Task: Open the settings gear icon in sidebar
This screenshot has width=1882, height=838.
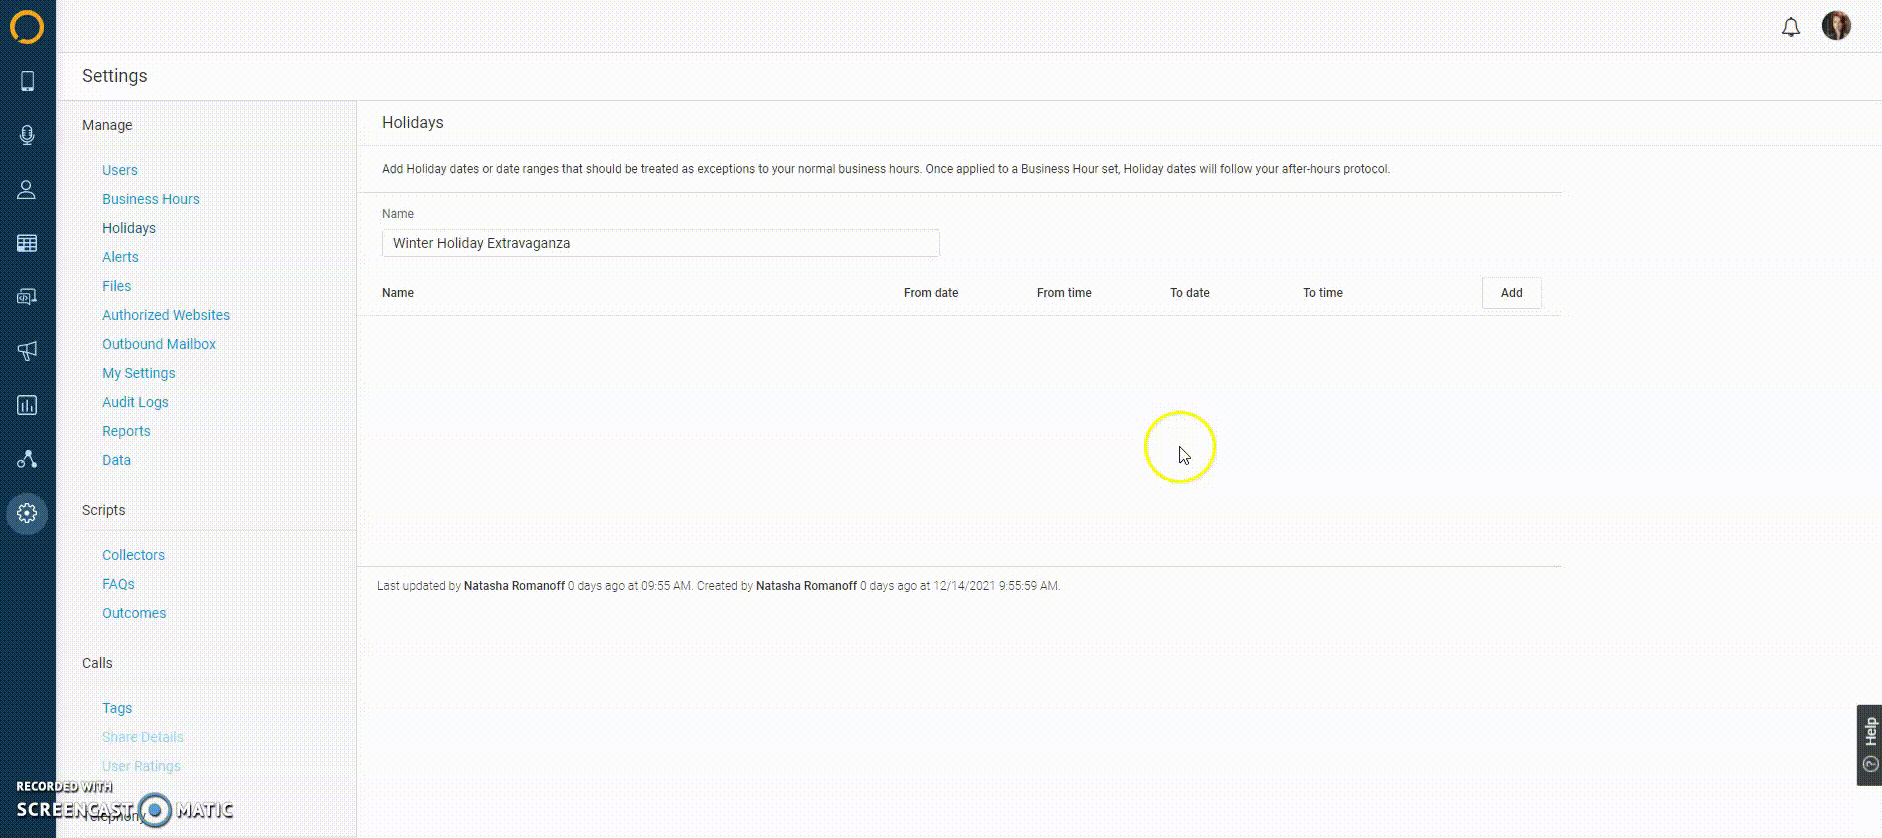Action: 27,513
